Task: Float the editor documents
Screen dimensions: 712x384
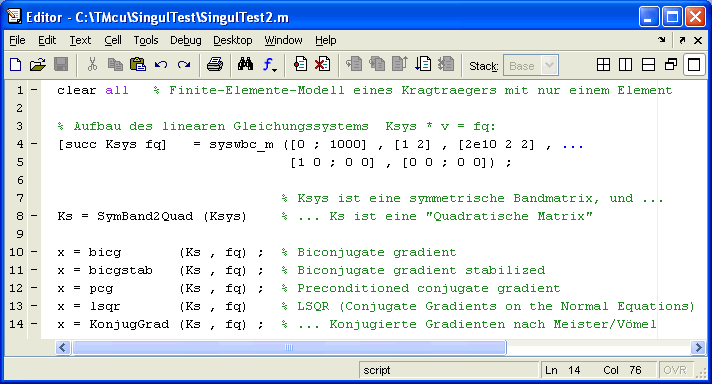Action: point(671,65)
